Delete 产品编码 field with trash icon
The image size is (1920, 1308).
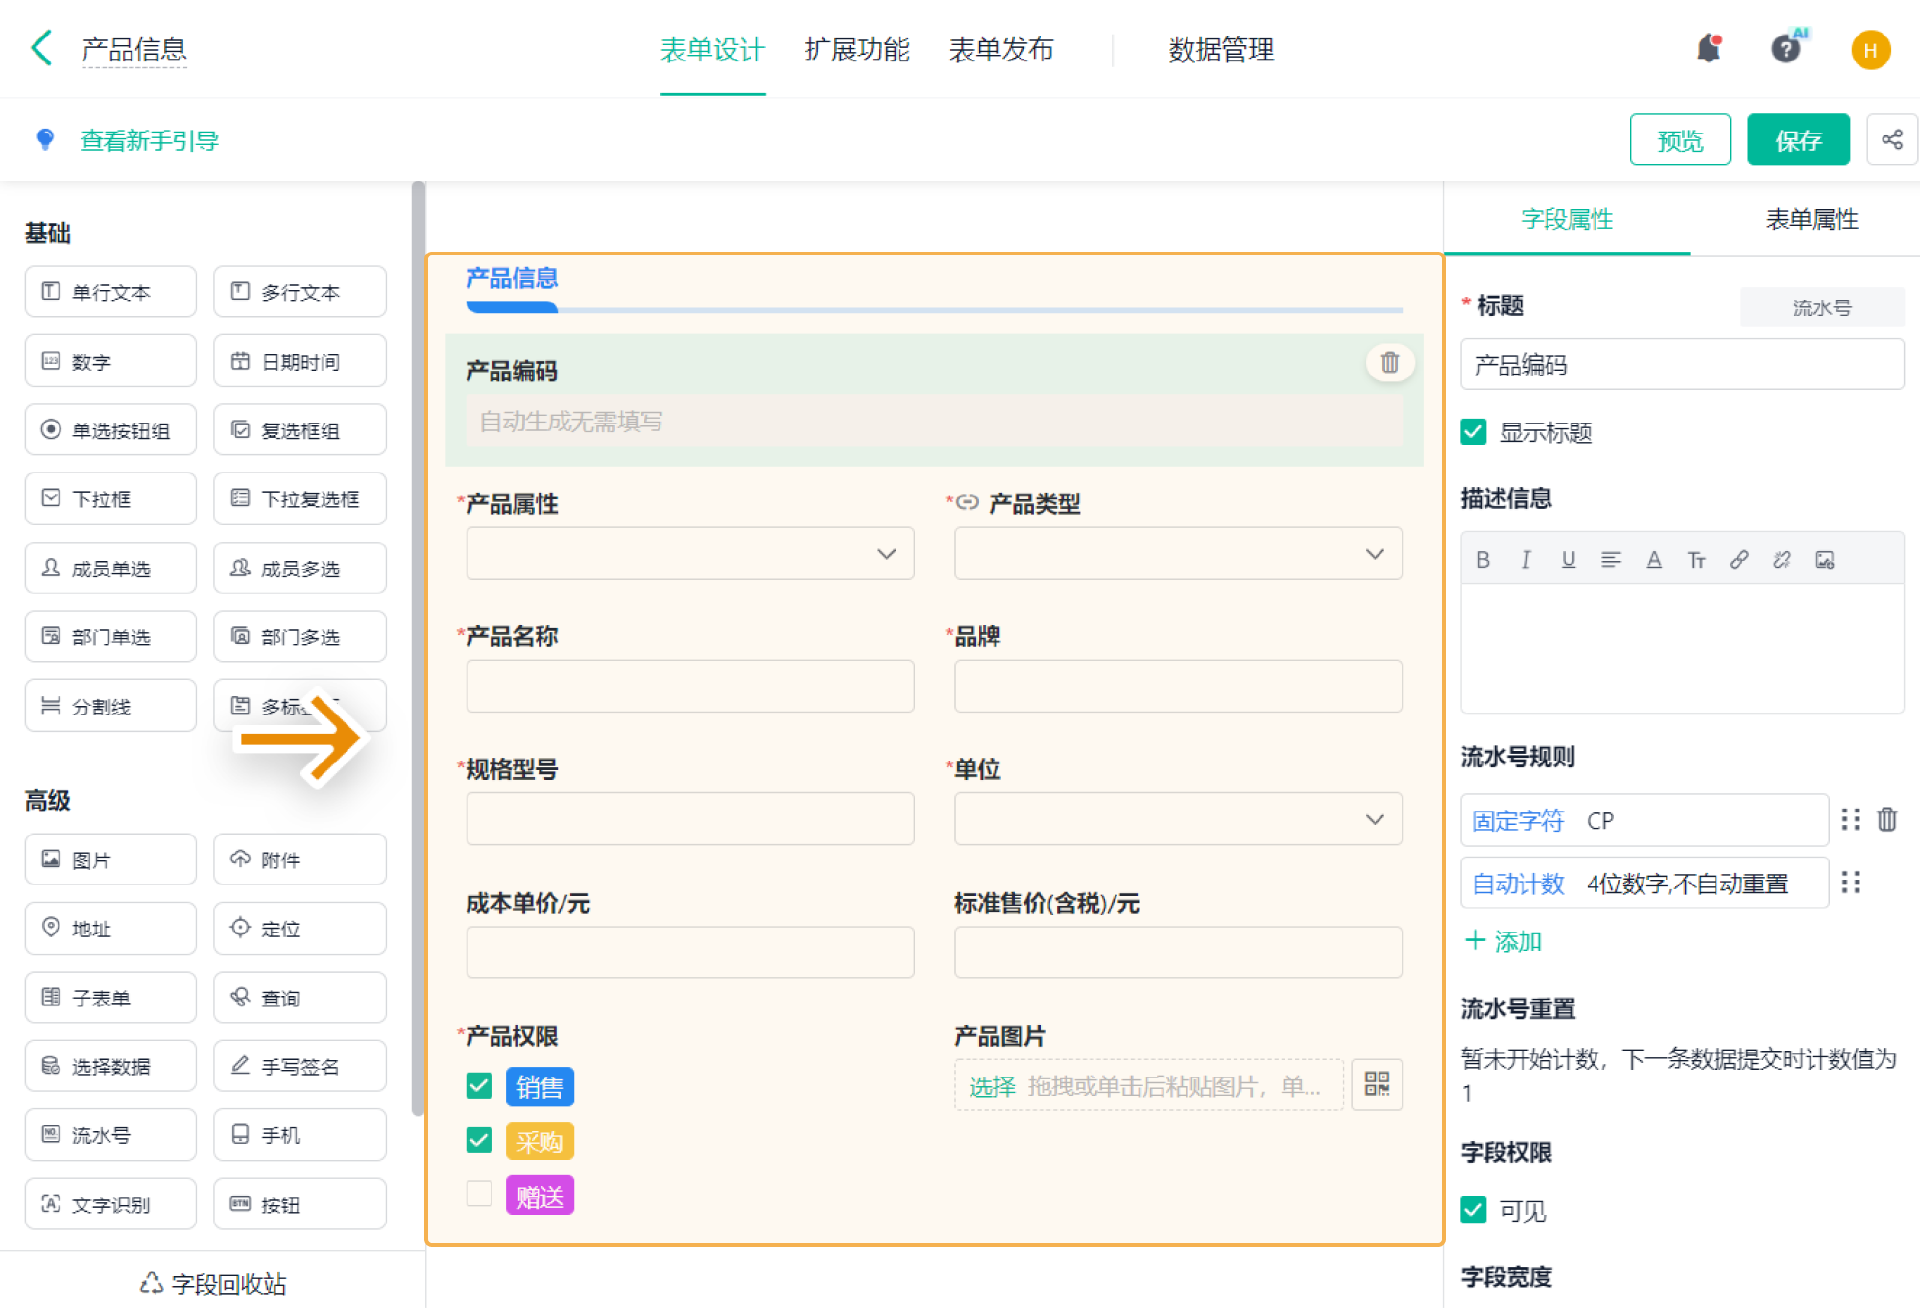tap(1389, 363)
